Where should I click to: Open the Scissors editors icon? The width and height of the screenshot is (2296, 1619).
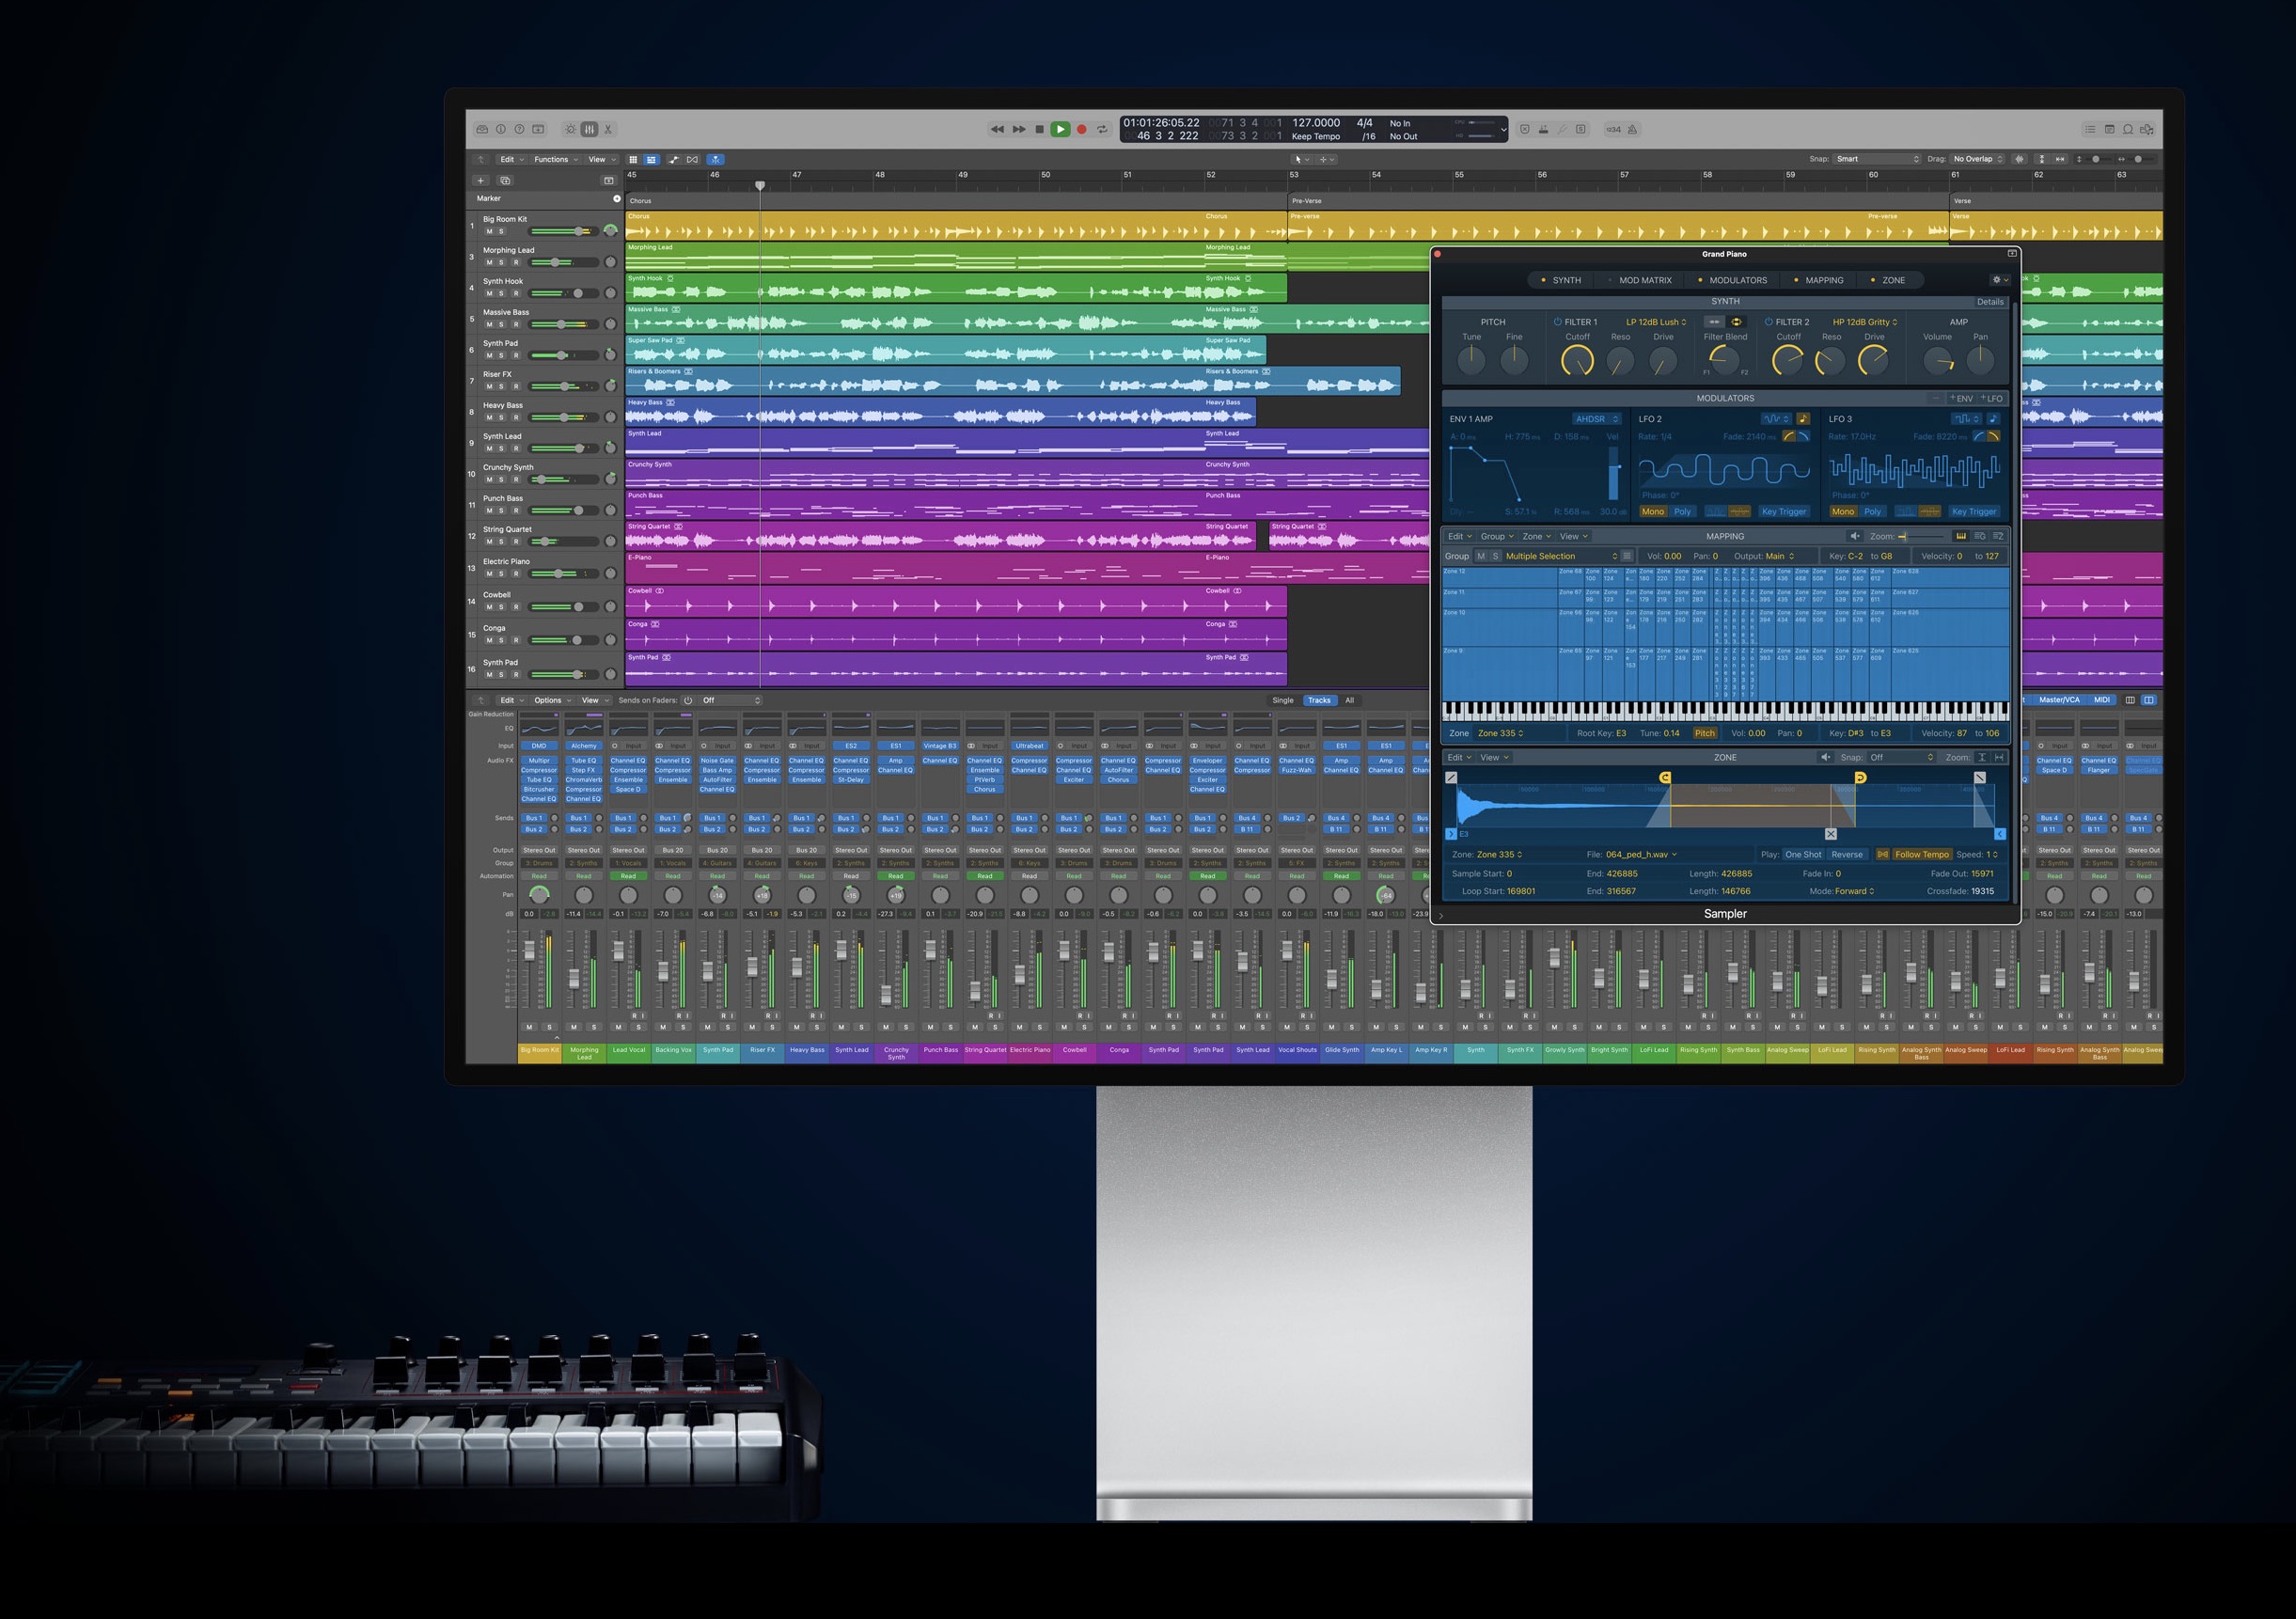click(x=608, y=129)
